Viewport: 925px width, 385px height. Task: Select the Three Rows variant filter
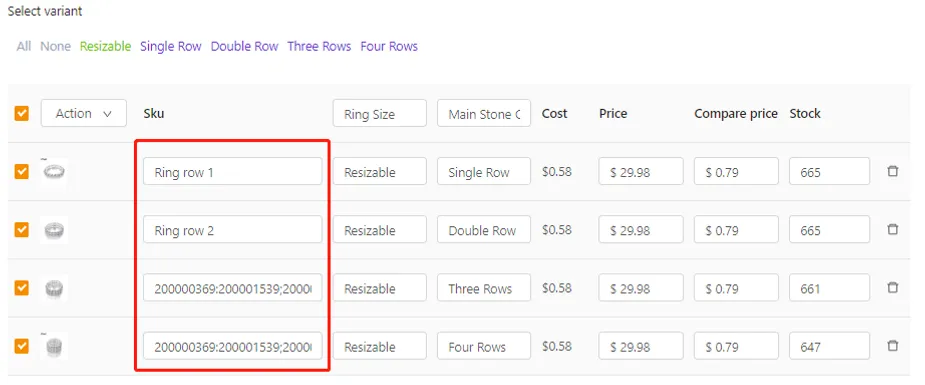pos(319,47)
